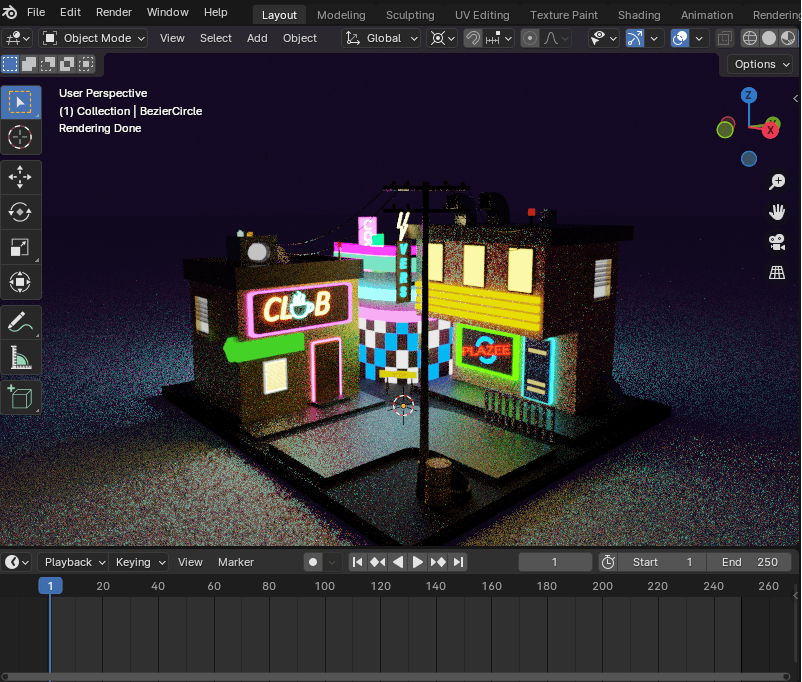The image size is (802, 682).
Task: Switch to the Sculpting workspace tab
Action: tap(410, 15)
